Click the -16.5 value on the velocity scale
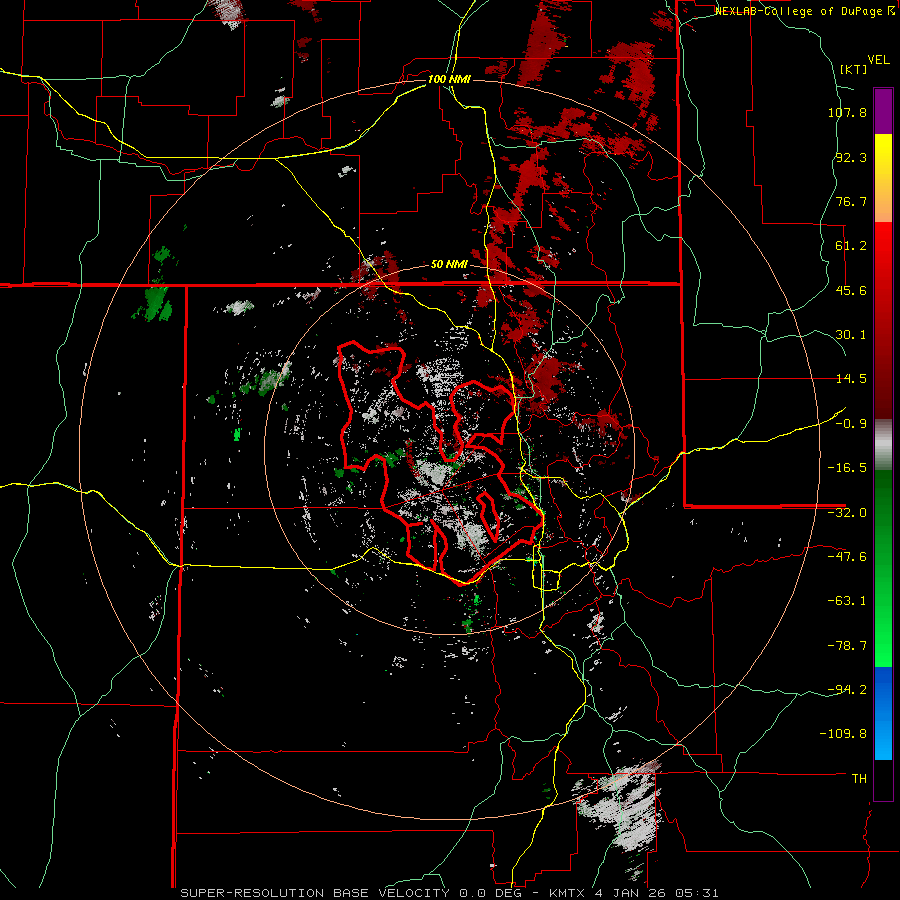Viewport: 900px width, 900px height. coord(847,468)
